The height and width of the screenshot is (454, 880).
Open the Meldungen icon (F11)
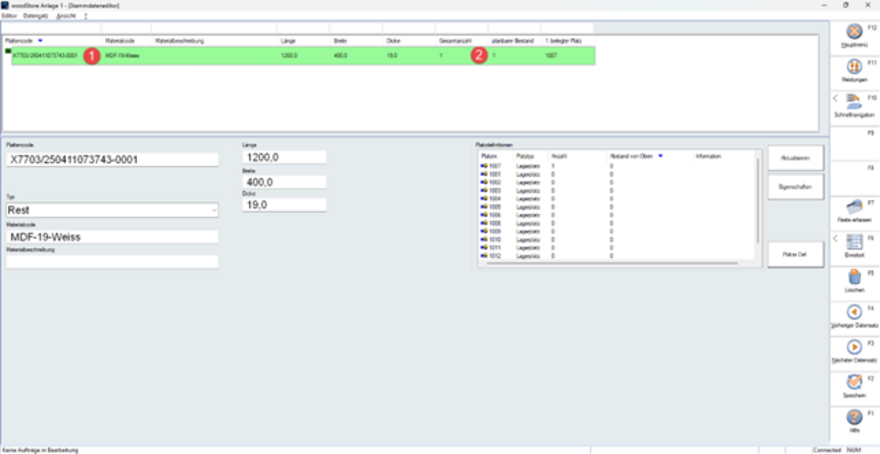coord(854,67)
